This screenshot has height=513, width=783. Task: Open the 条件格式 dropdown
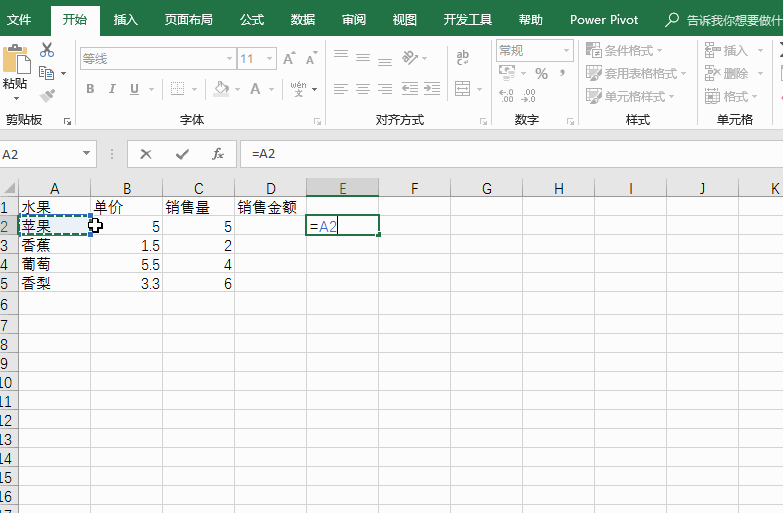(624, 50)
